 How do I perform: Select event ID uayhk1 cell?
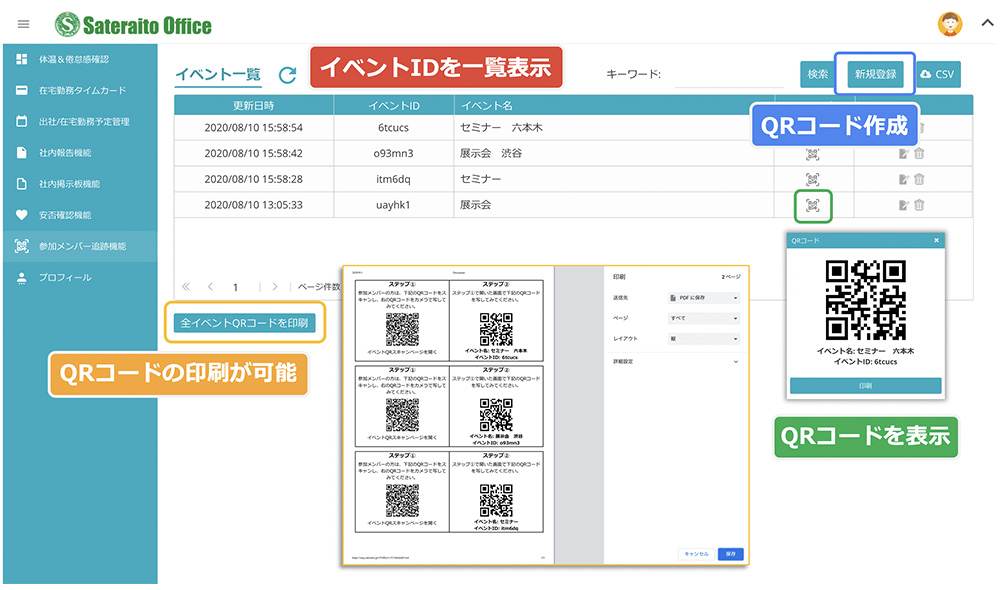pos(393,205)
